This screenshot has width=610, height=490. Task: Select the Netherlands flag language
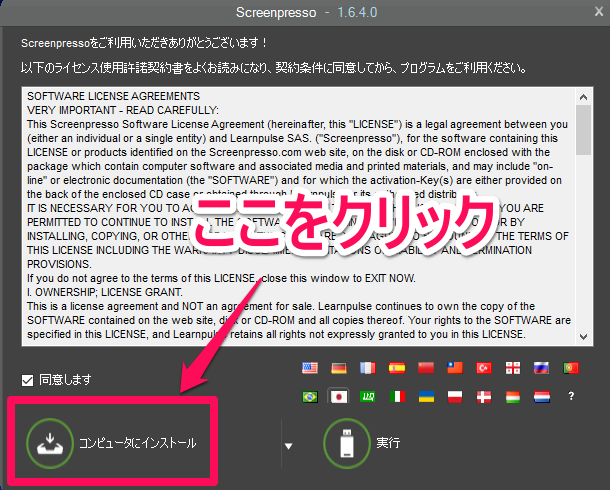click(542, 397)
